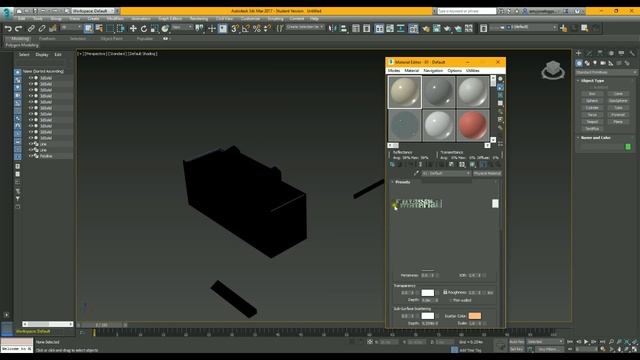This screenshot has height=360, width=640.
Task: Click the white Transparency color swatch
Action: click(427, 293)
